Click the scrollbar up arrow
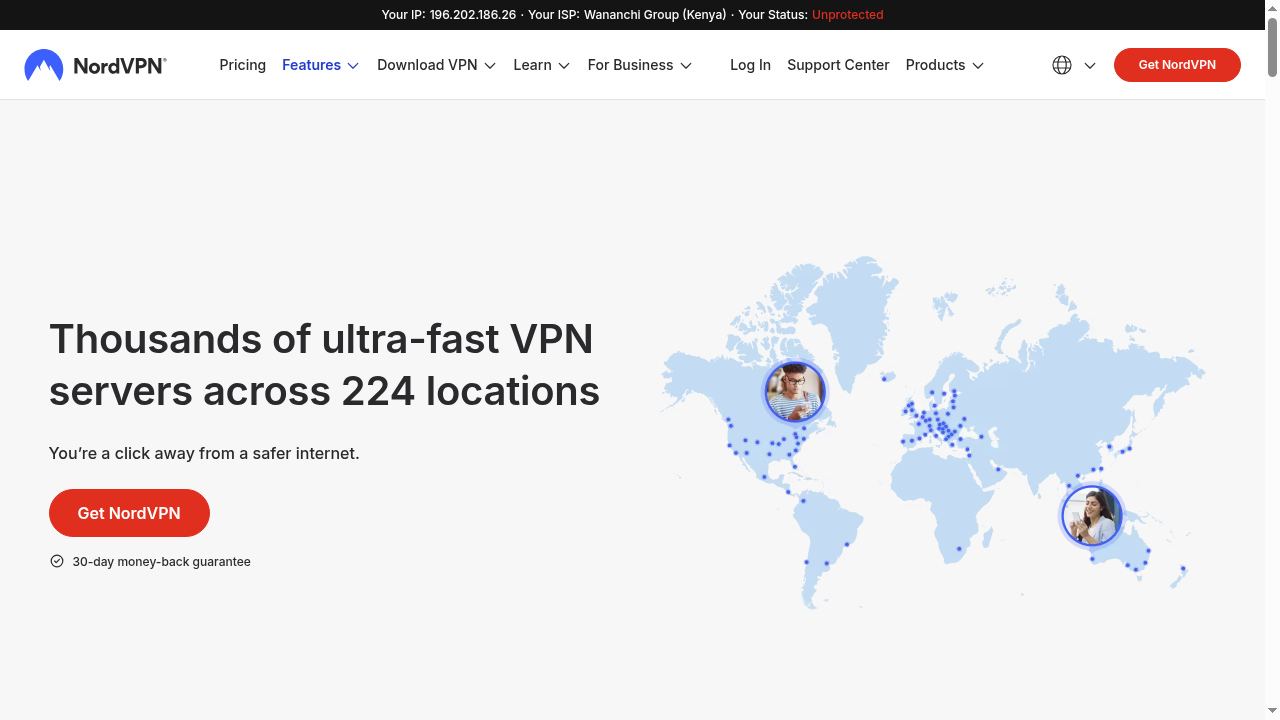This screenshot has height=720, width=1280. tap(1272, 7)
